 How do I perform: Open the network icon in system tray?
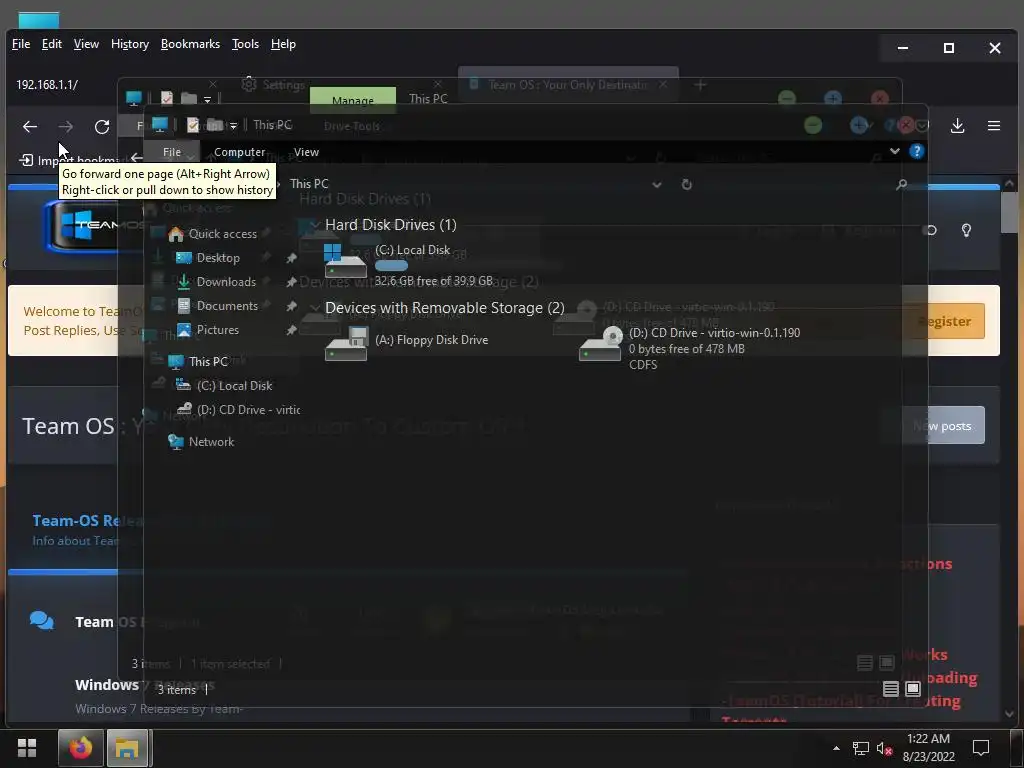click(x=860, y=748)
